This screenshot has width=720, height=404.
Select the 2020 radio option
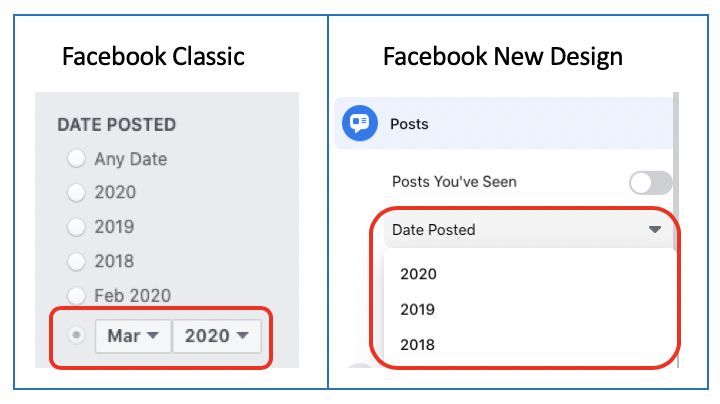pos(76,192)
